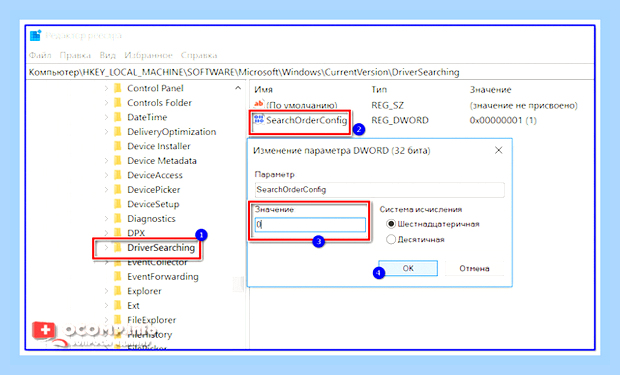Image resolution: width=620 pixels, height=375 pixels.
Task: Click Отмена in the DWORD dialog
Action: tap(474, 268)
